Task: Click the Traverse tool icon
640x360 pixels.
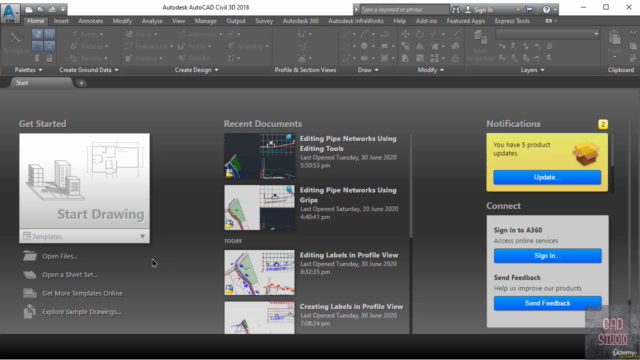Action: pos(74,58)
